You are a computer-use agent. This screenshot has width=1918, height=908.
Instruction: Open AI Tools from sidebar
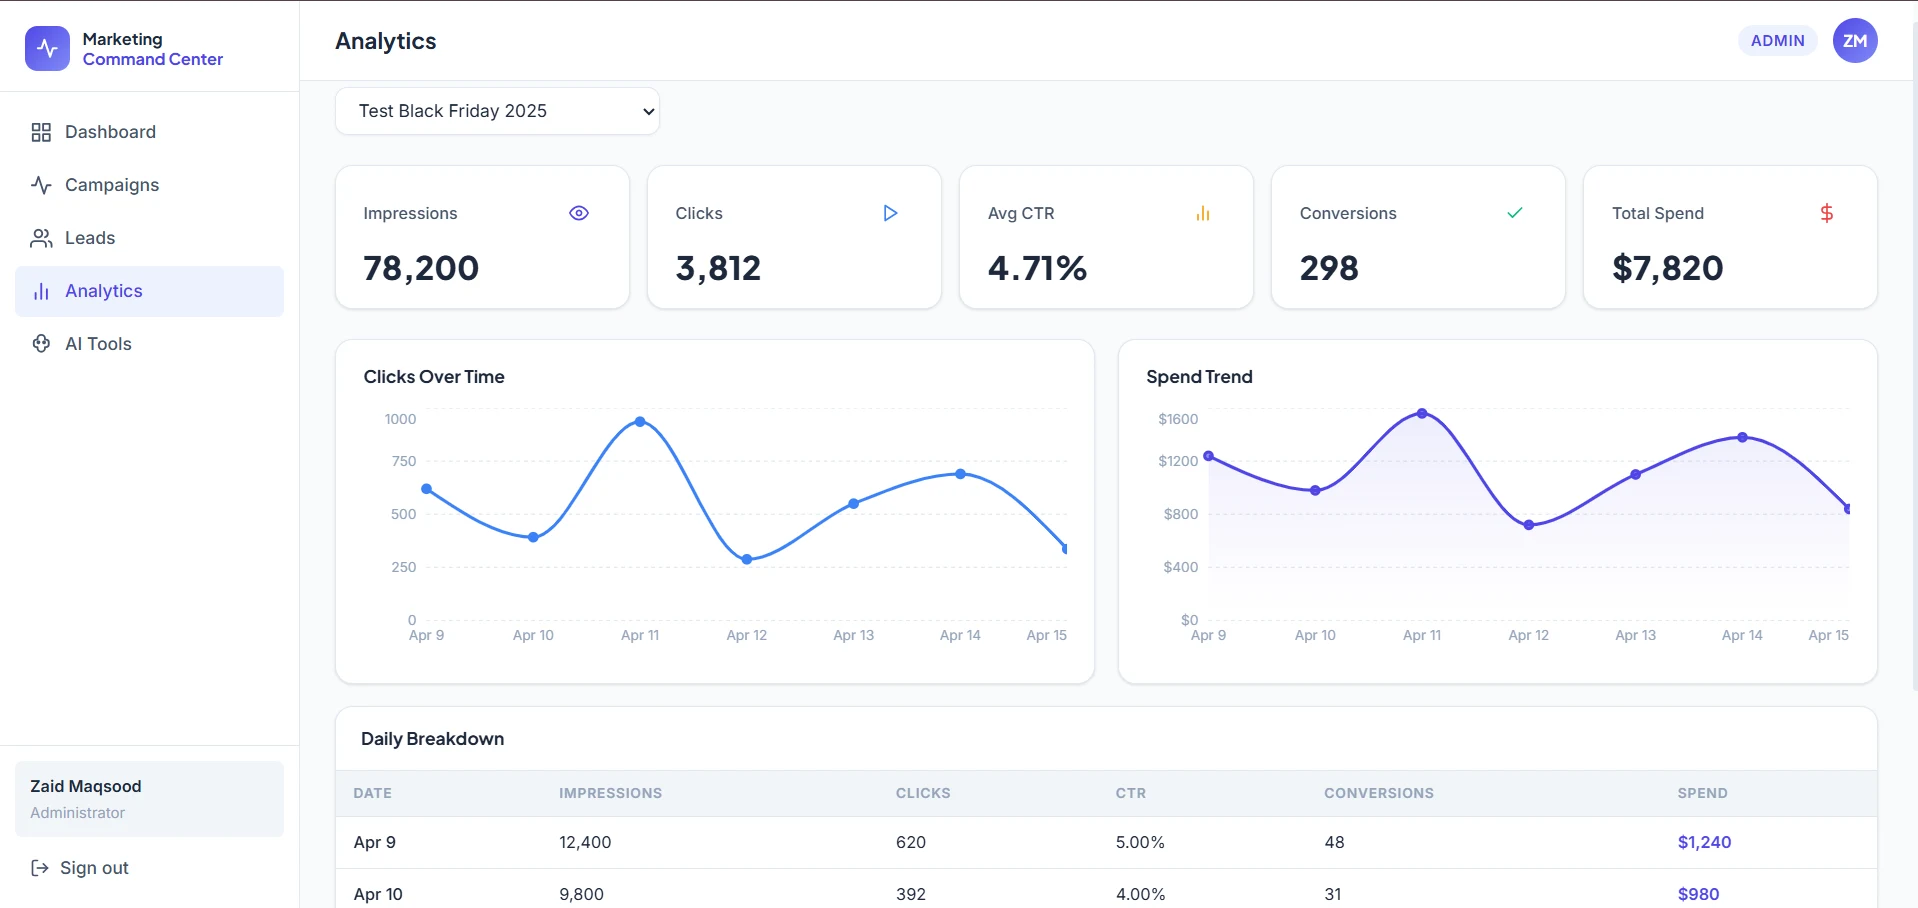click(149, 344)
